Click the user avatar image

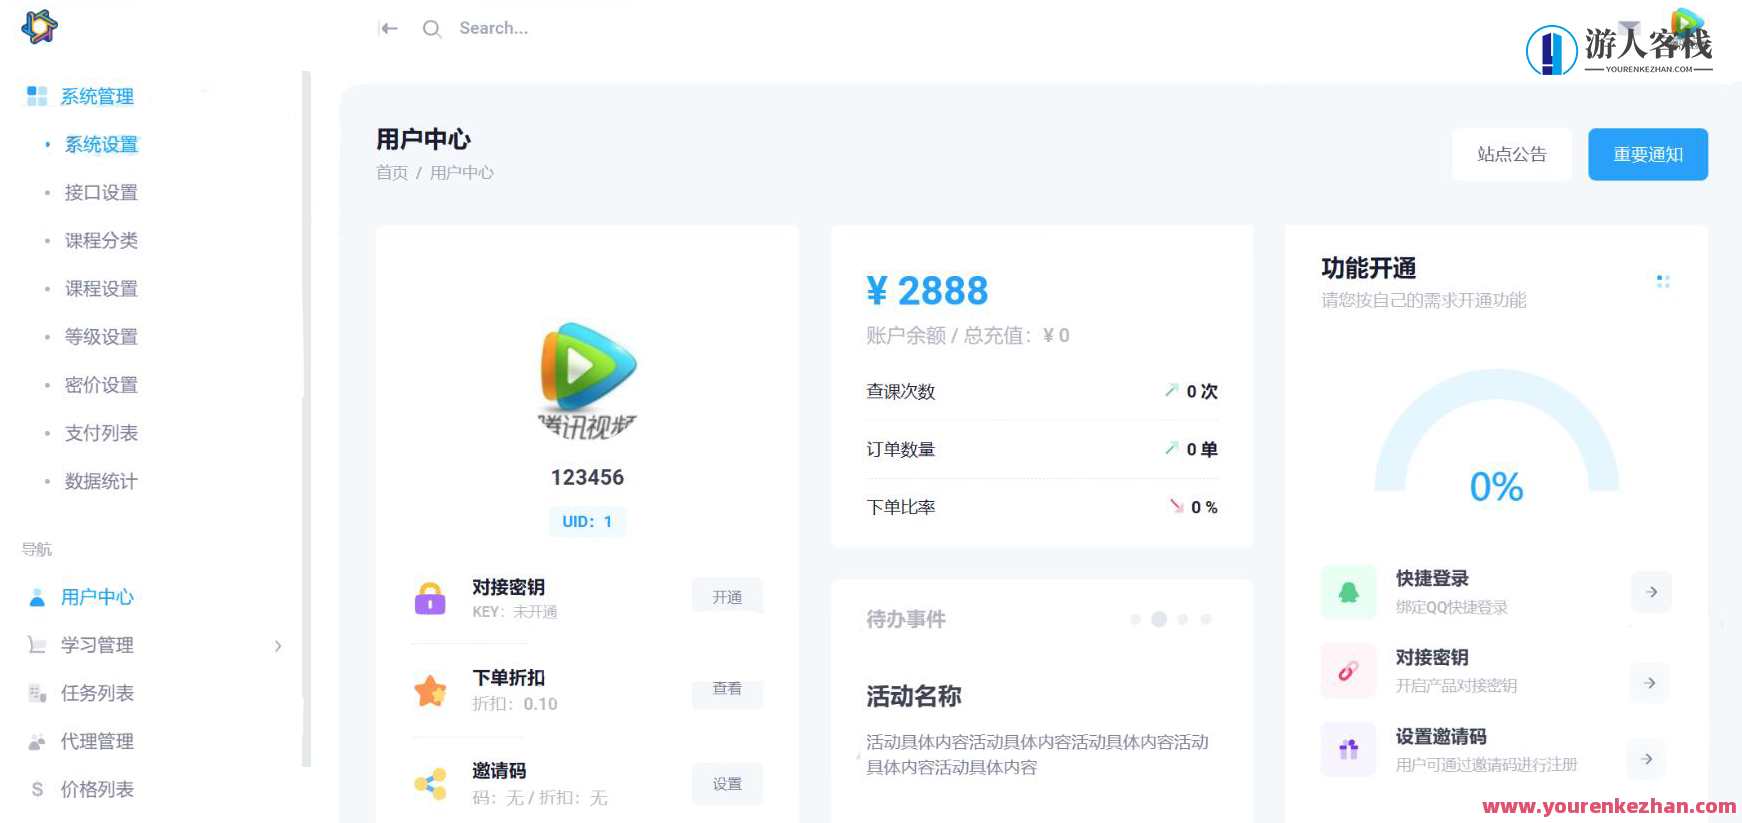pos(588,380)
